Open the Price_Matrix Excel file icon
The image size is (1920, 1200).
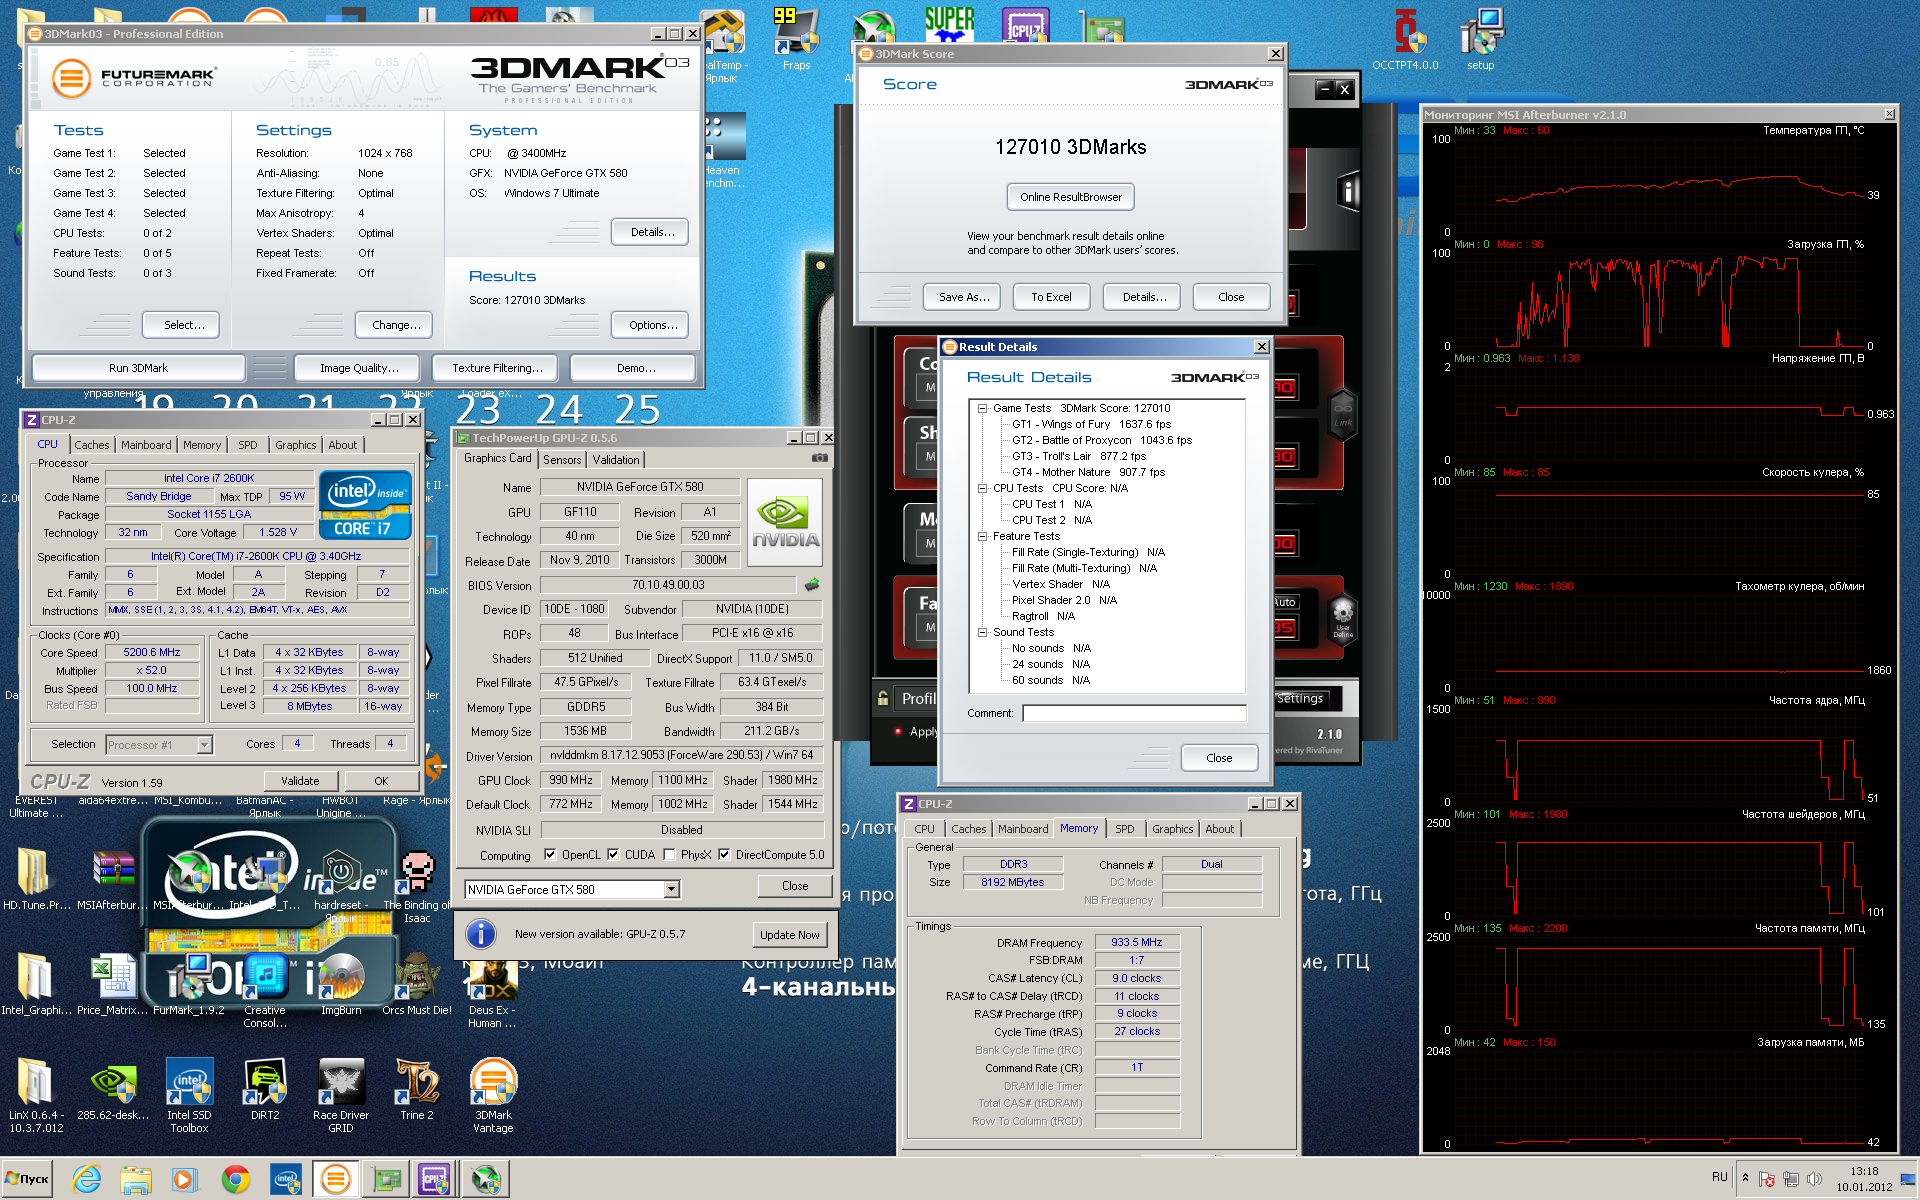click(x=113, y=984)
